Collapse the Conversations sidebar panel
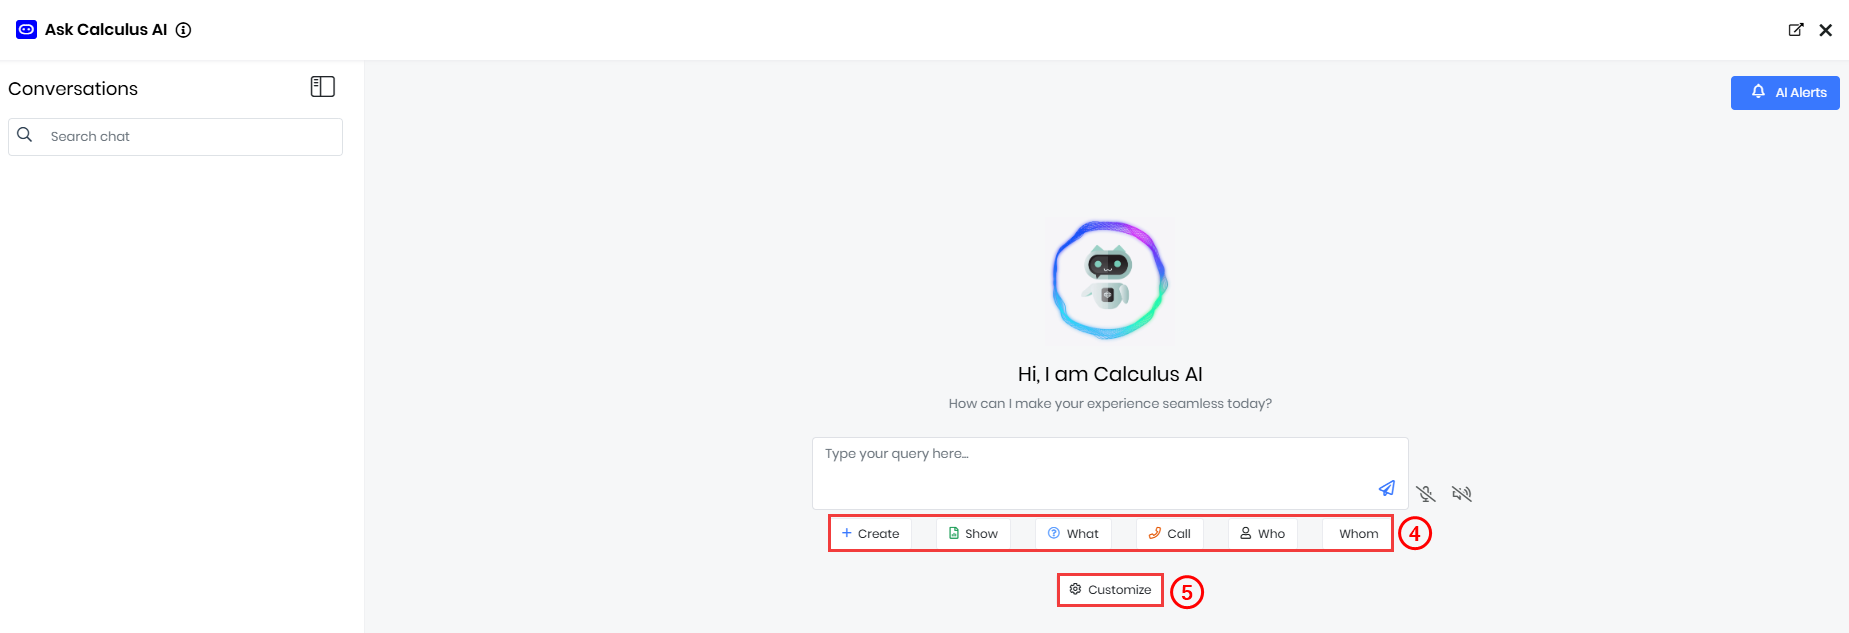1849x633 pixels. coord(322,87)
